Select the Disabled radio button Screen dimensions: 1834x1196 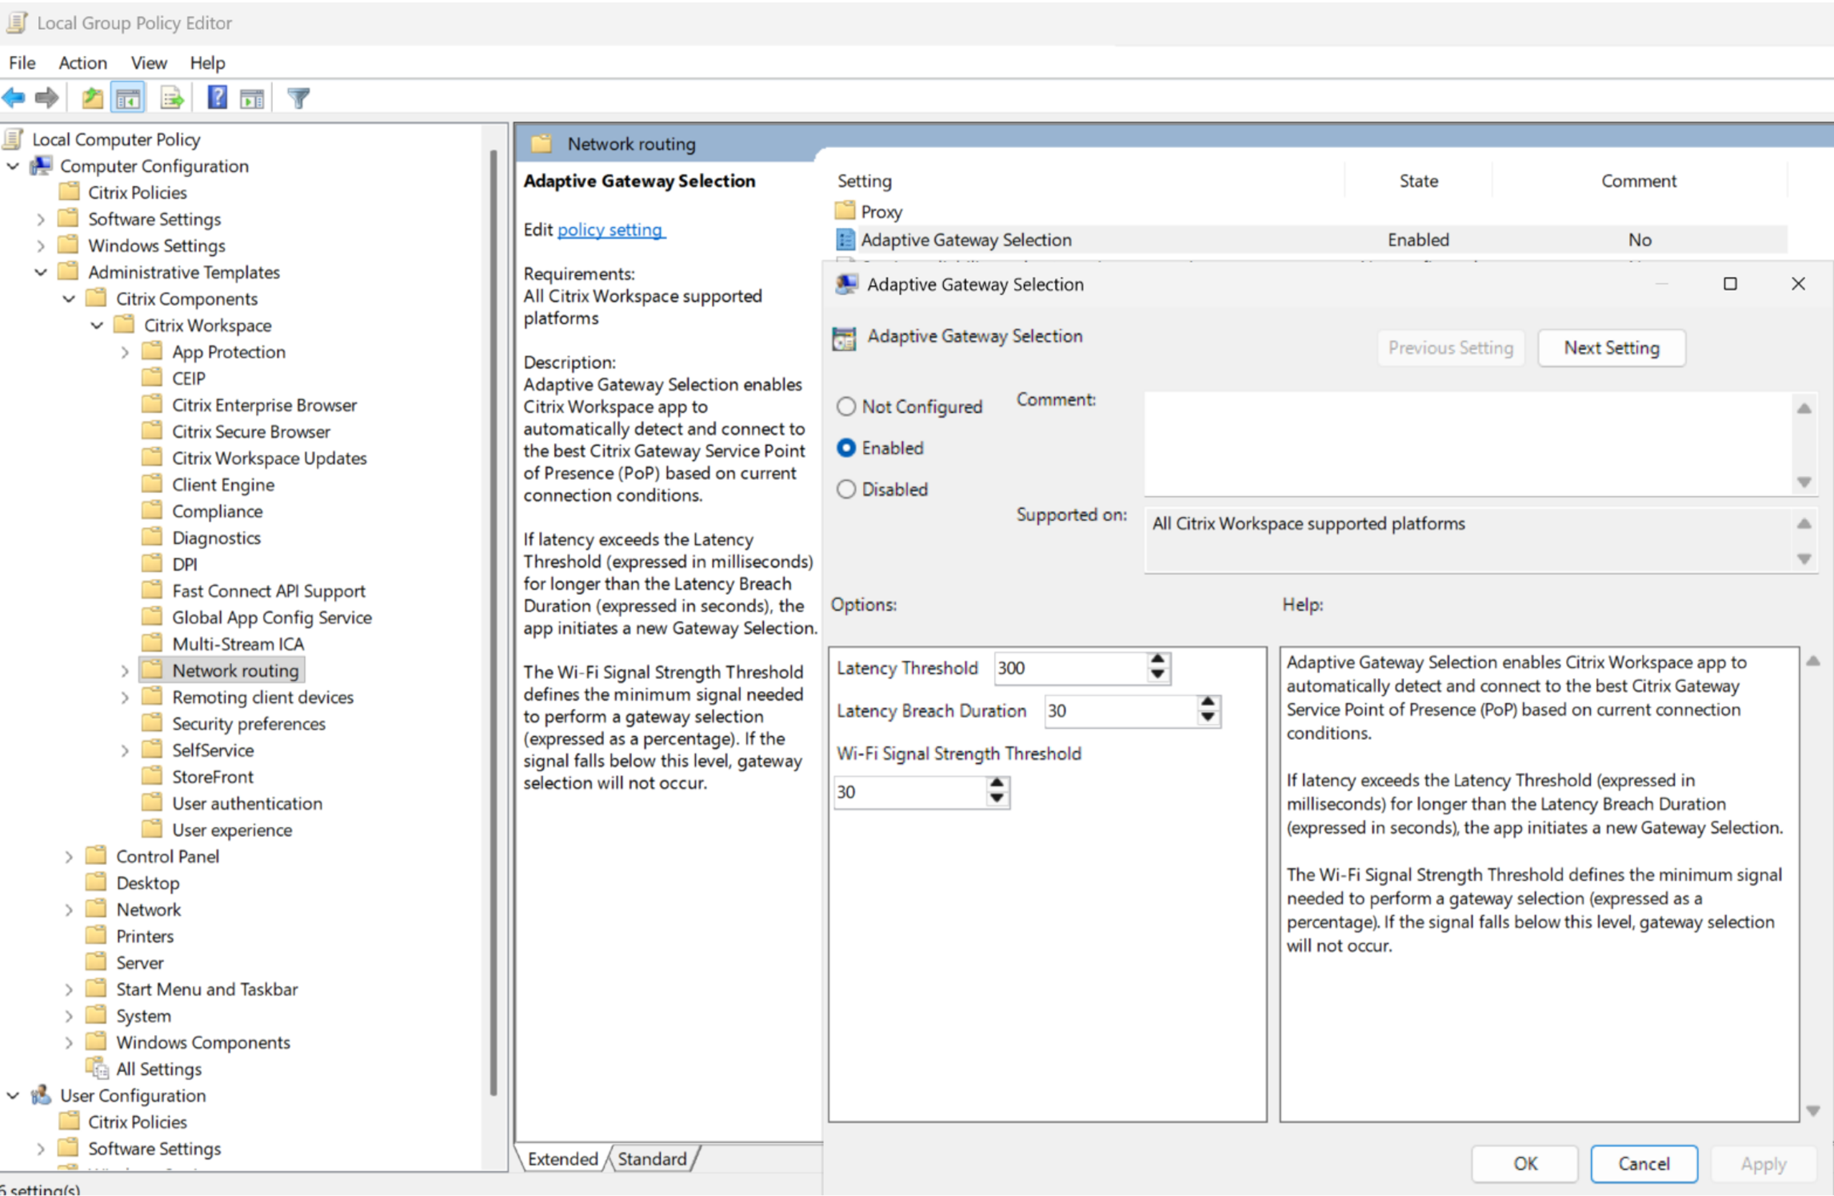click(847, 489)
